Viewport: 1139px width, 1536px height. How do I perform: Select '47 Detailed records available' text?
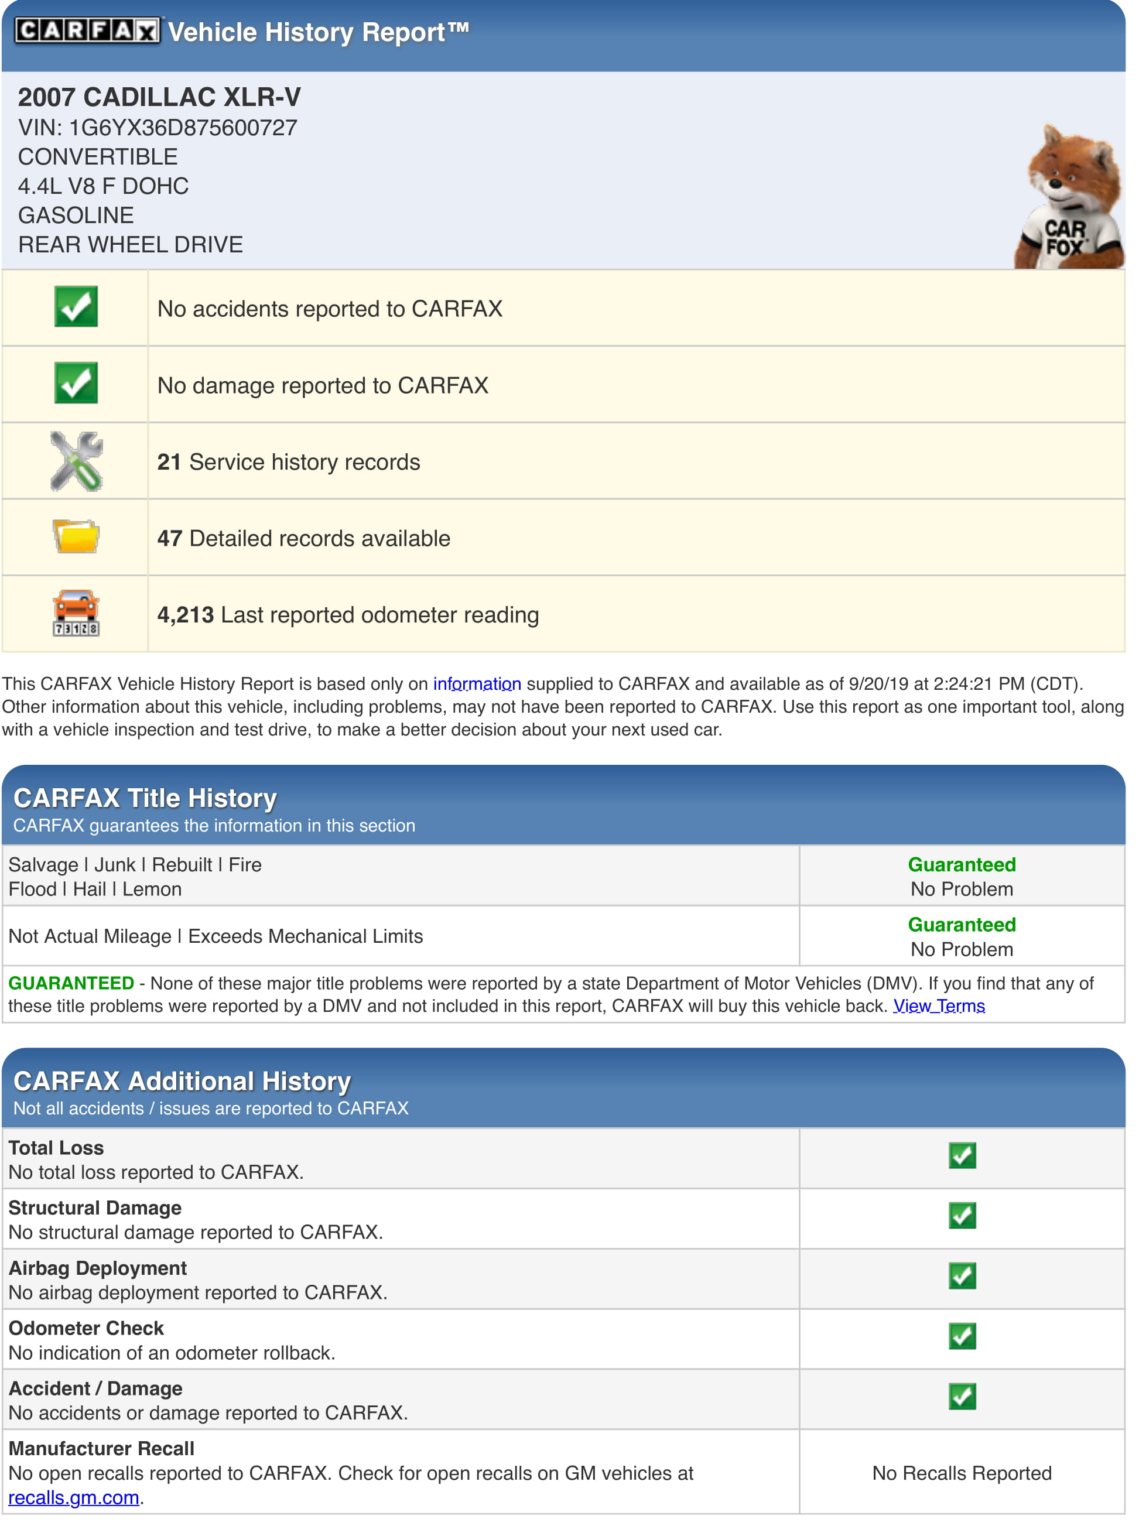(x=304, y=539)
